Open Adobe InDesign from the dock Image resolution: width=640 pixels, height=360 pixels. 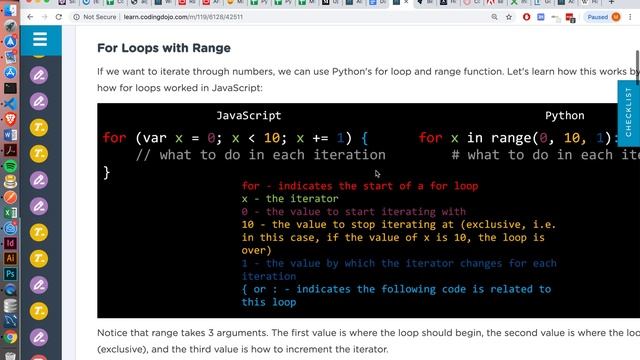pos(10,243)
